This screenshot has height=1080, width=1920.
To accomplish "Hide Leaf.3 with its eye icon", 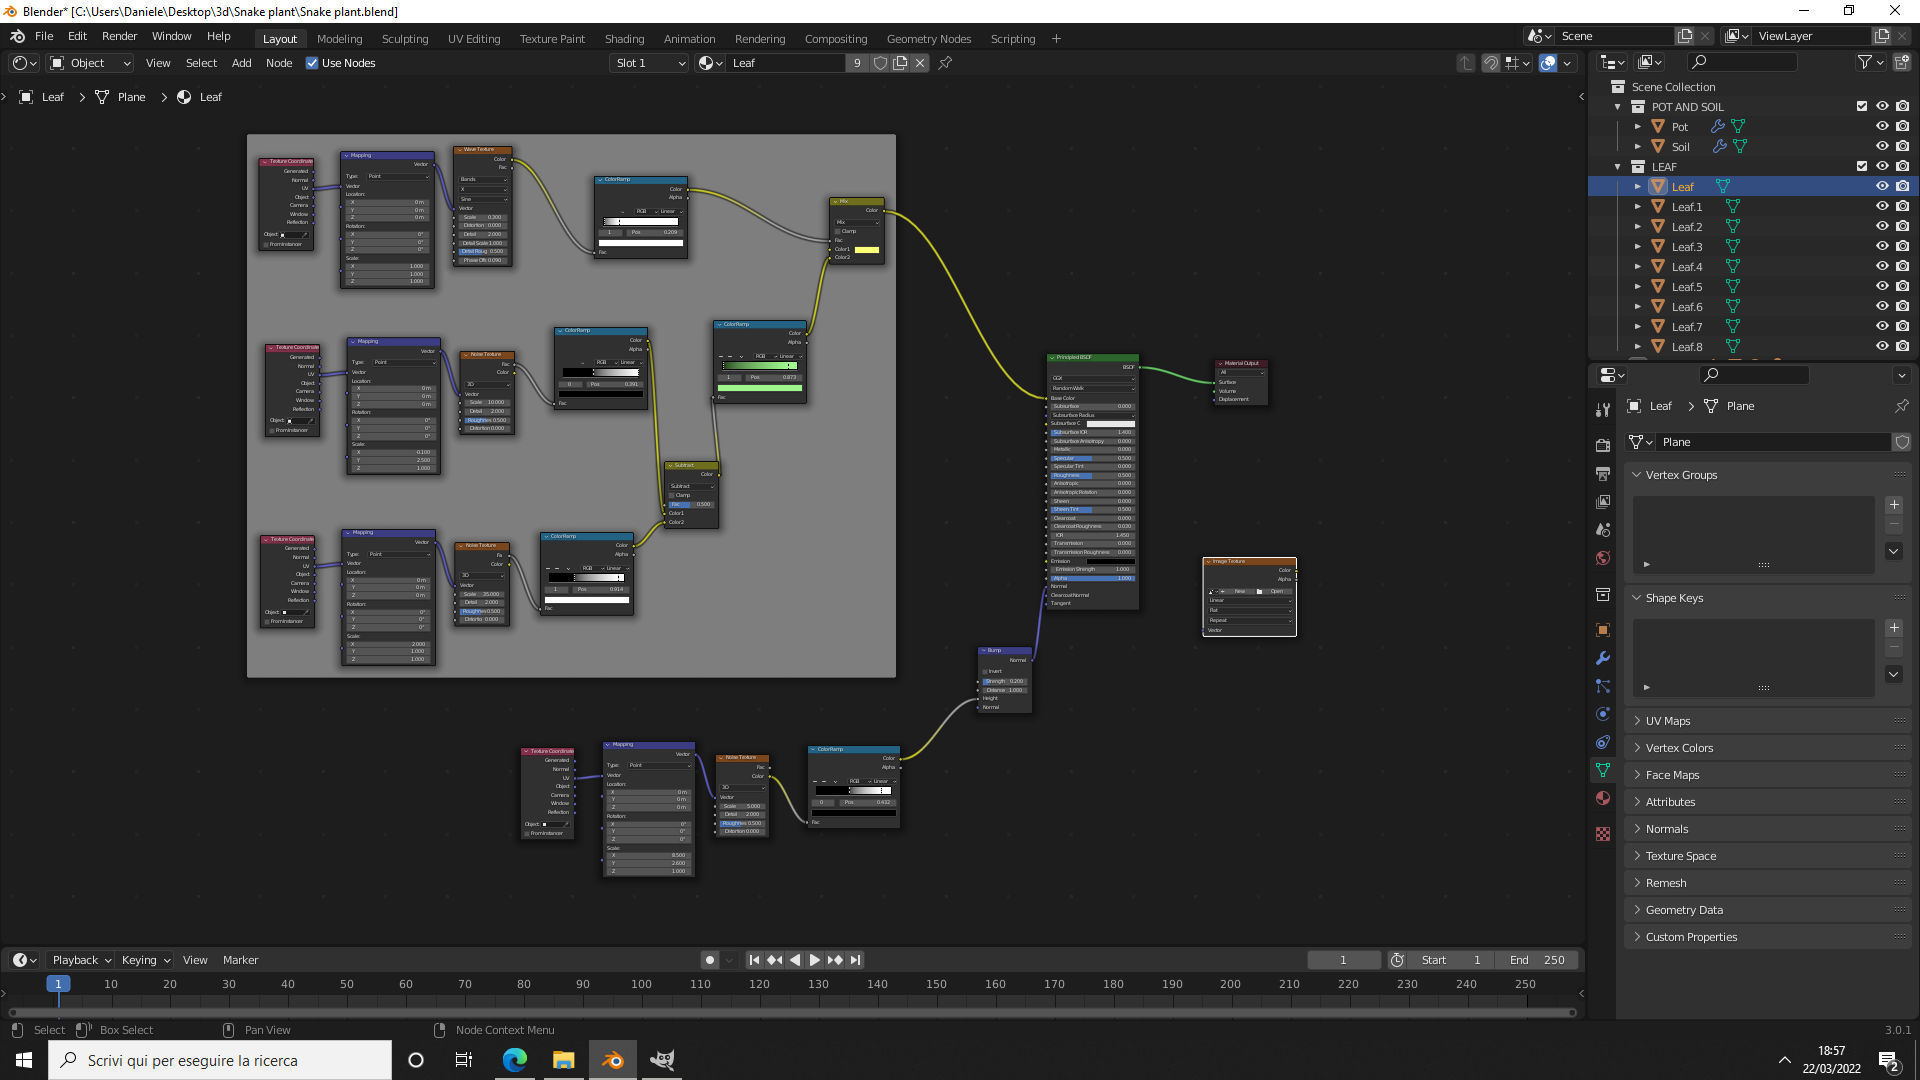I will [x=1881, y=247].
